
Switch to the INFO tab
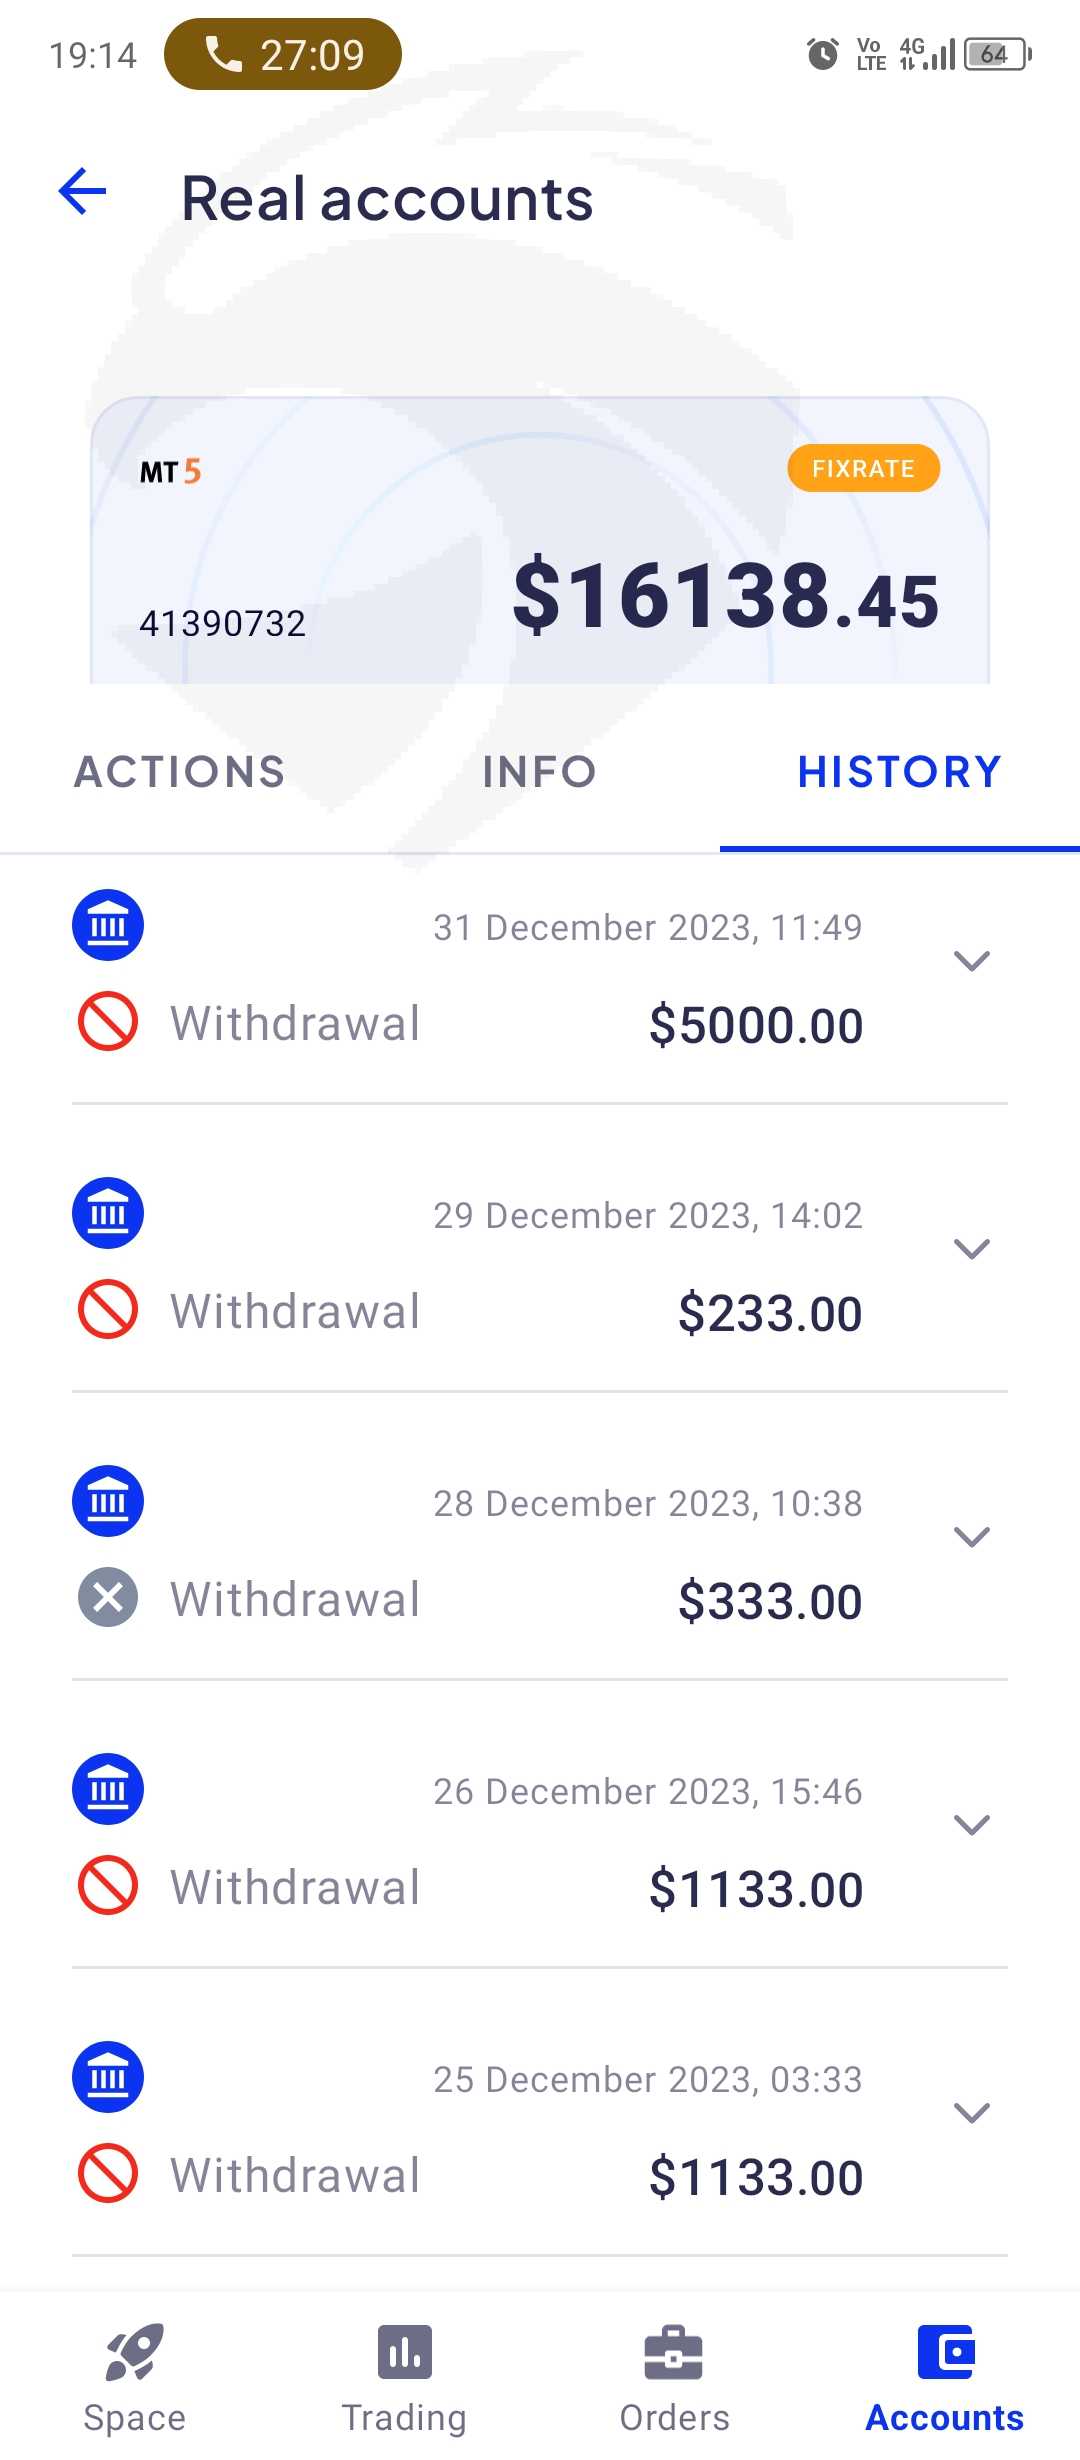pos(539,772)
